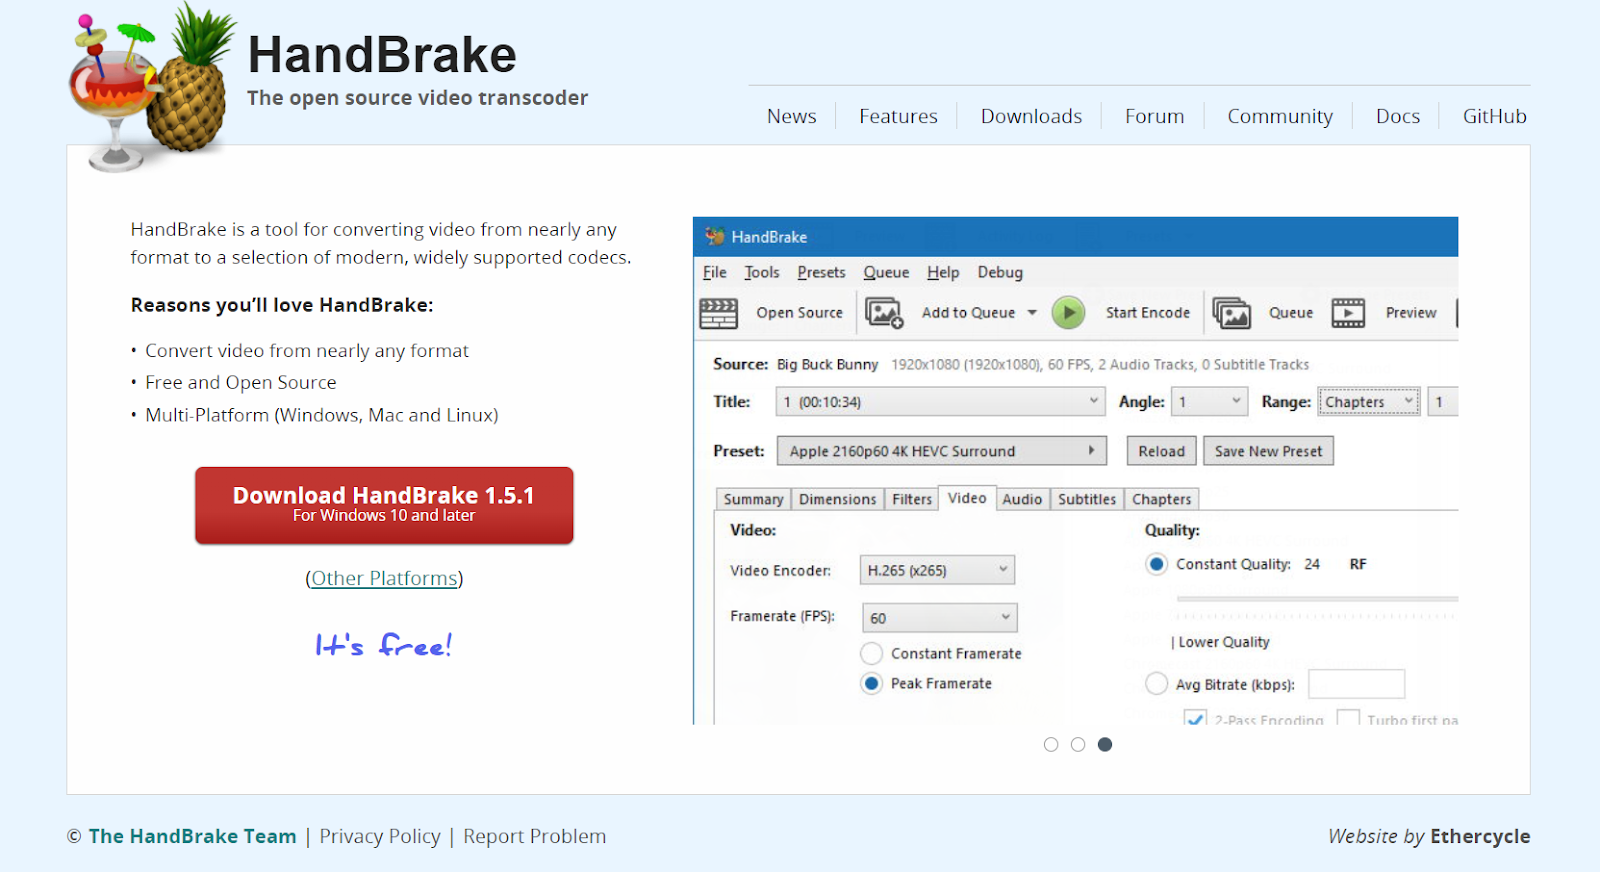Expand the Add to Queue dropdown arrow

1032,313
